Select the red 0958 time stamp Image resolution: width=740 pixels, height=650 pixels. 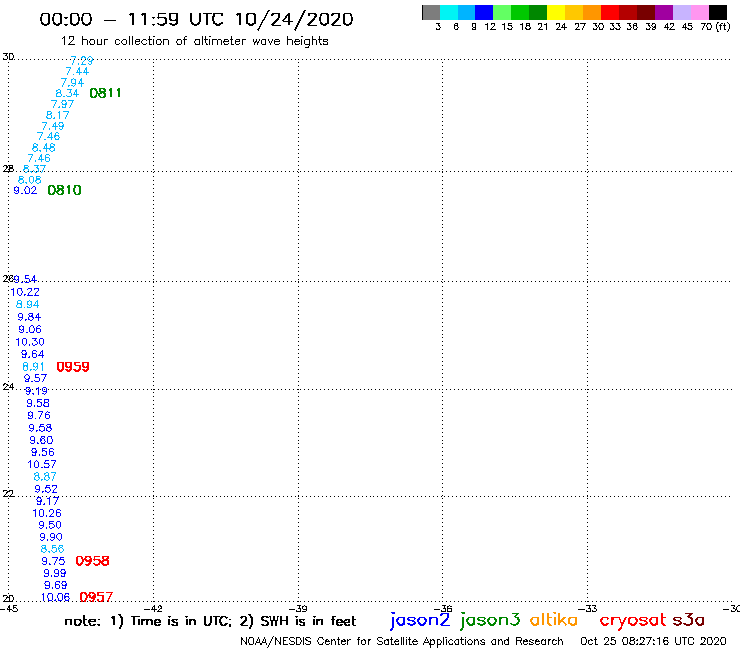(x=92, y=561)
